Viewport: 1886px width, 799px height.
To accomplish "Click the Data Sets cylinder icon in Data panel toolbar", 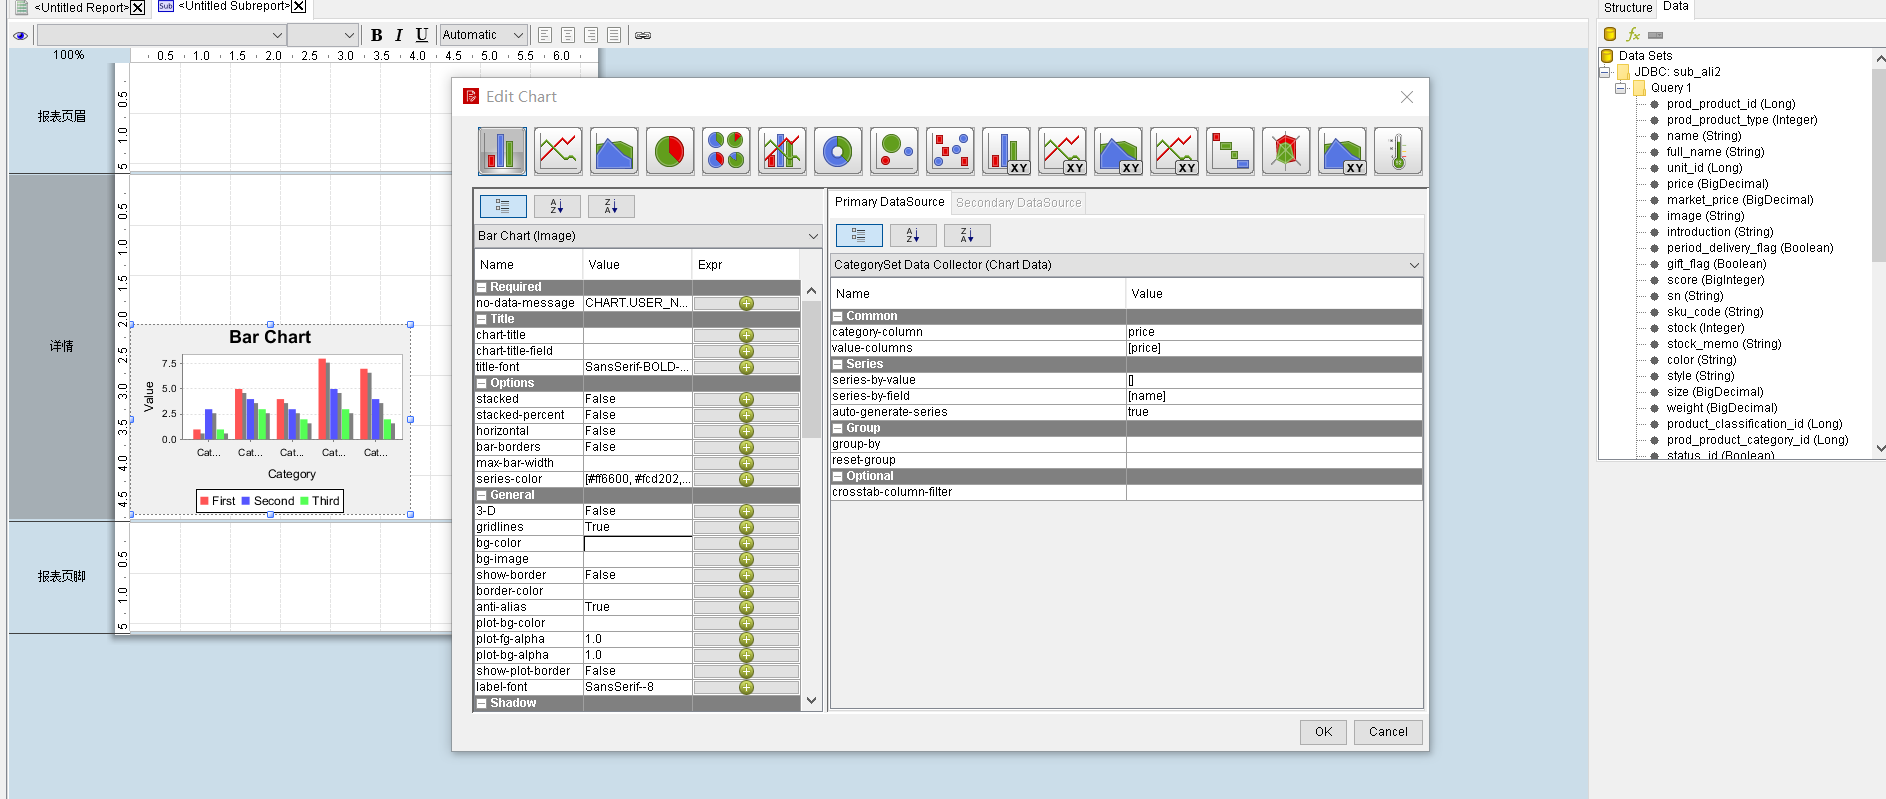I will [1610, 34].
